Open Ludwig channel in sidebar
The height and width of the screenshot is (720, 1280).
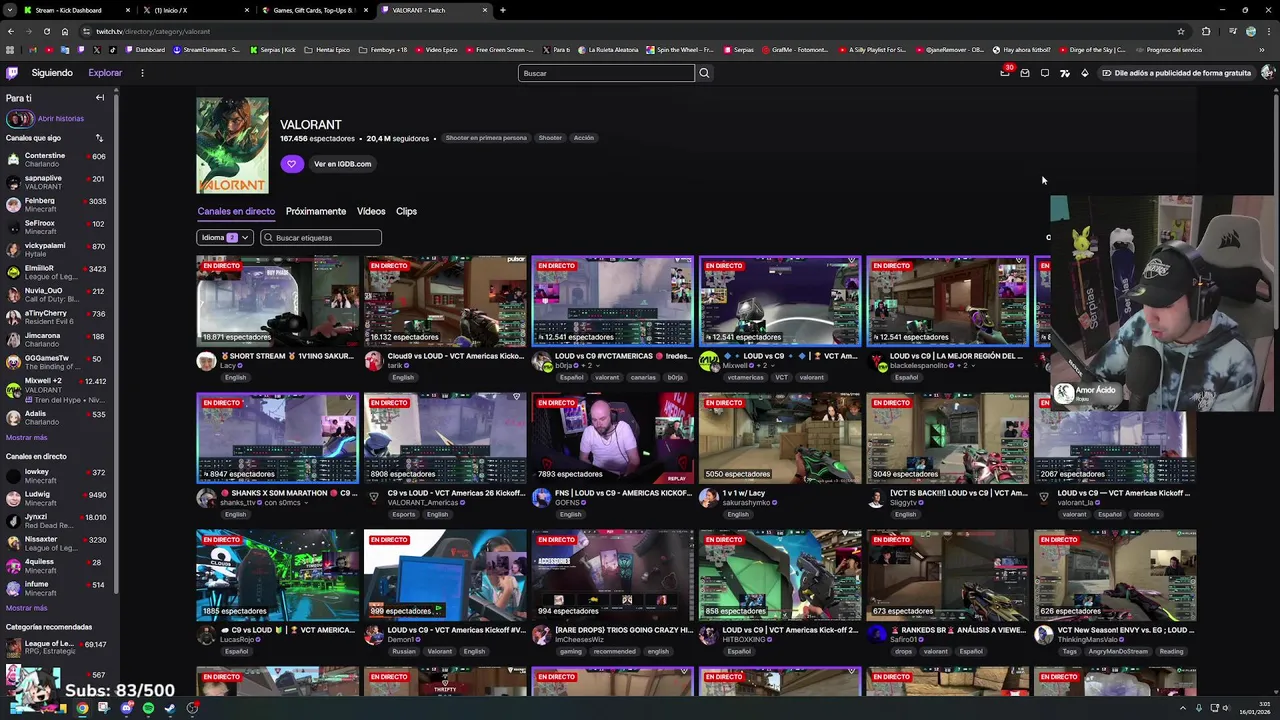point(56,498)
